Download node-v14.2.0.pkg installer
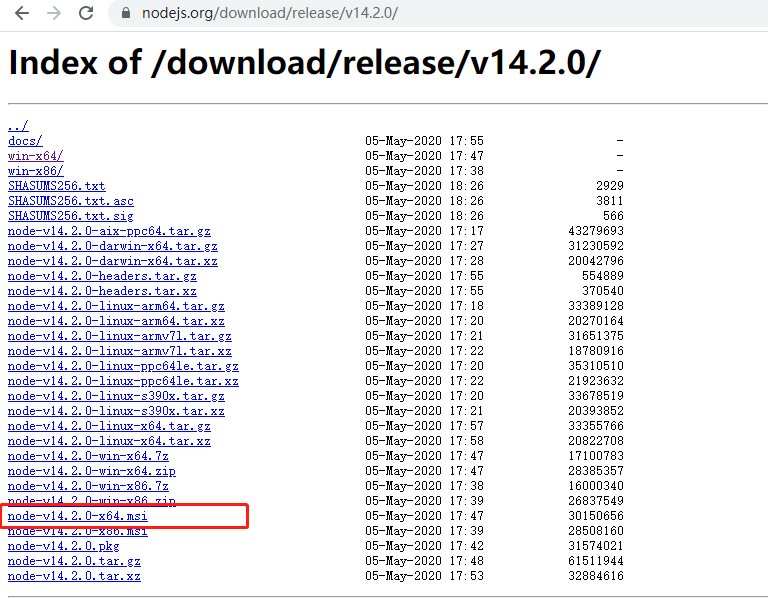 pos(64,546)
